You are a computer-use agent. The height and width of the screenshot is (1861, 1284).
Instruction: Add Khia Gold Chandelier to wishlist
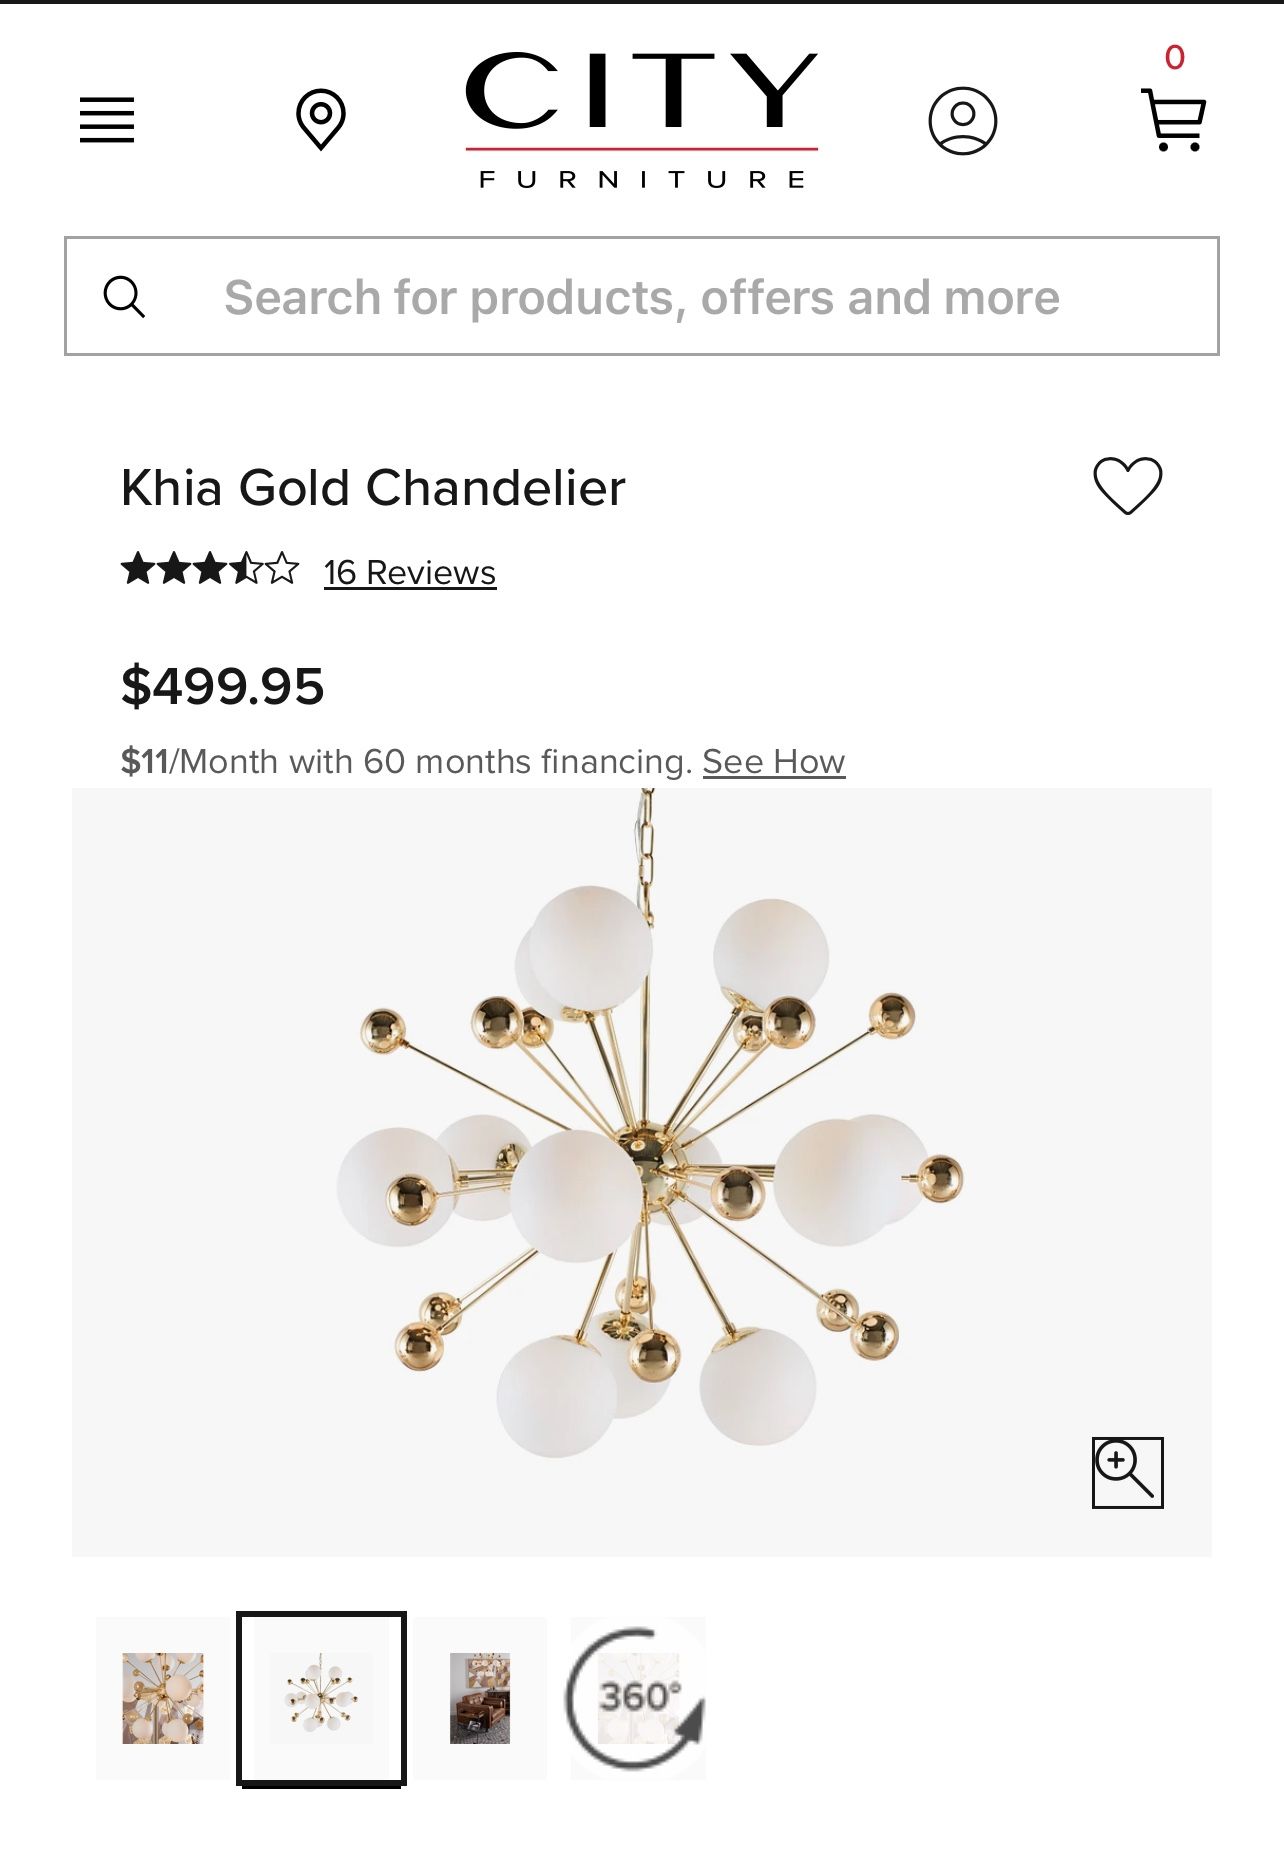point(1127,486)
